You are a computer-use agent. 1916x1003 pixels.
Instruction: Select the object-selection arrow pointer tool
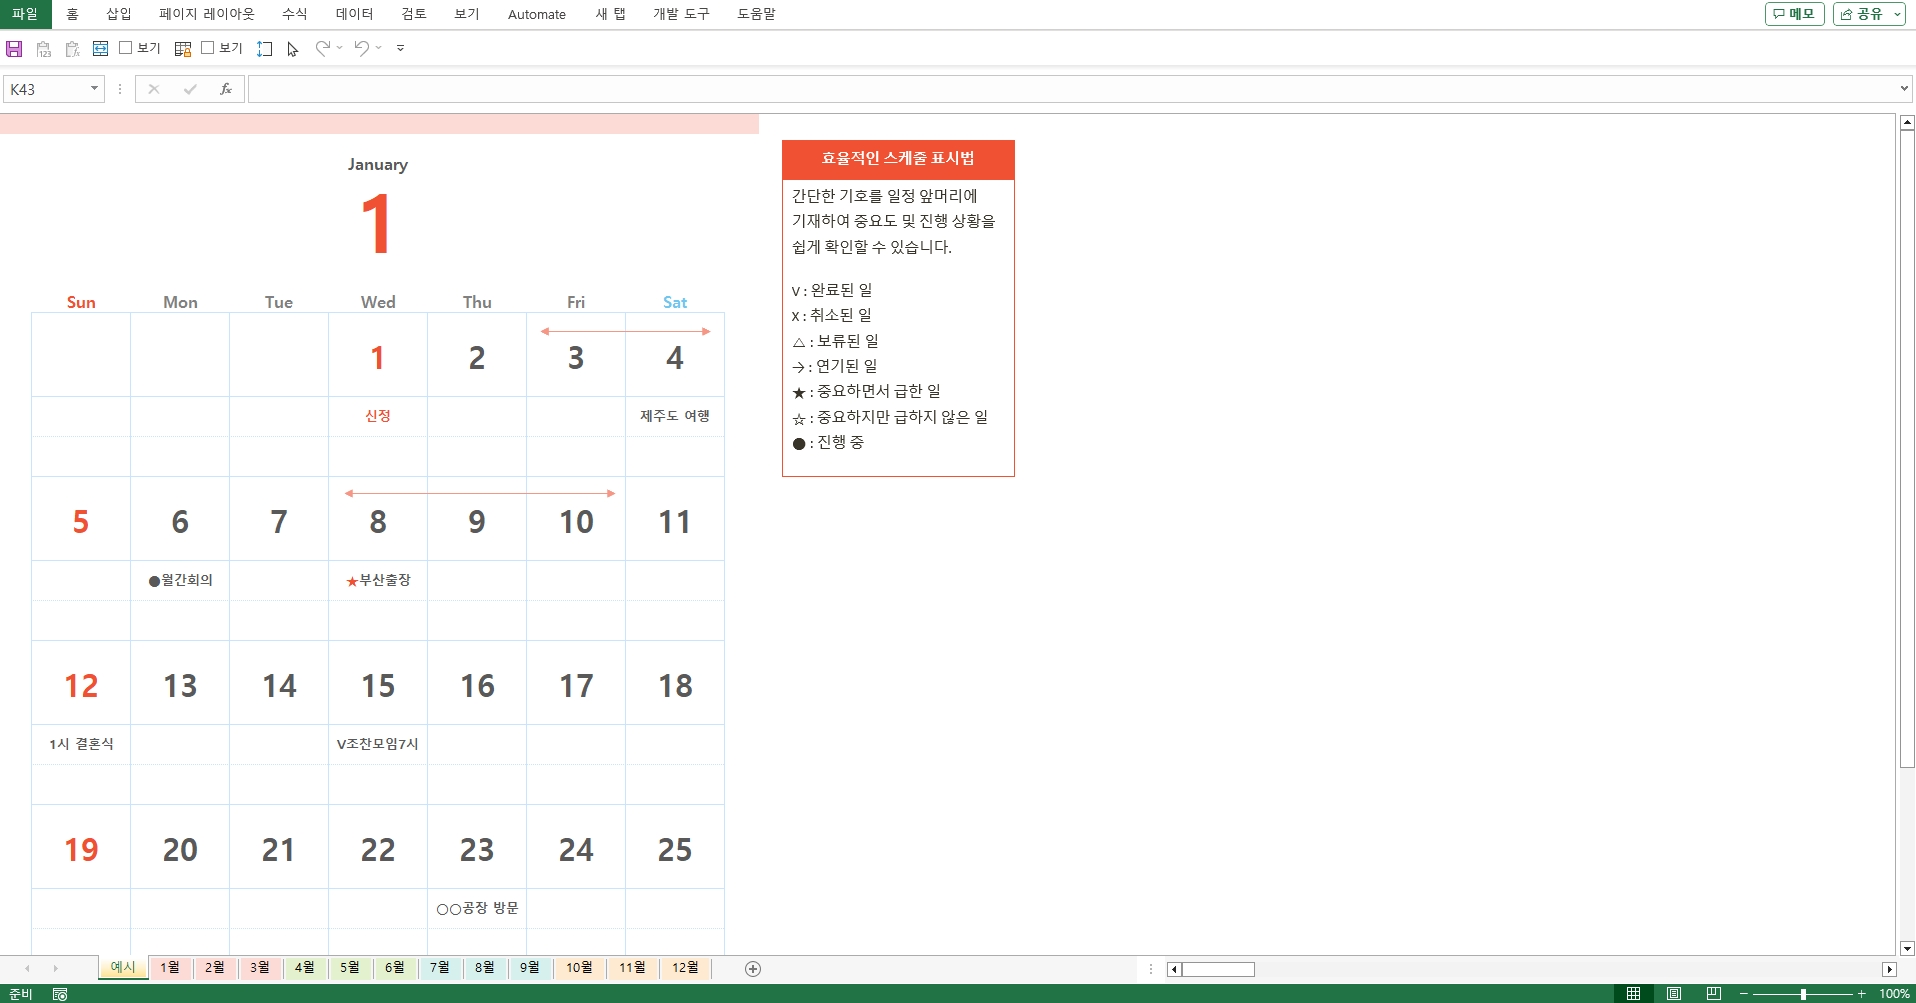pos(293,48)
